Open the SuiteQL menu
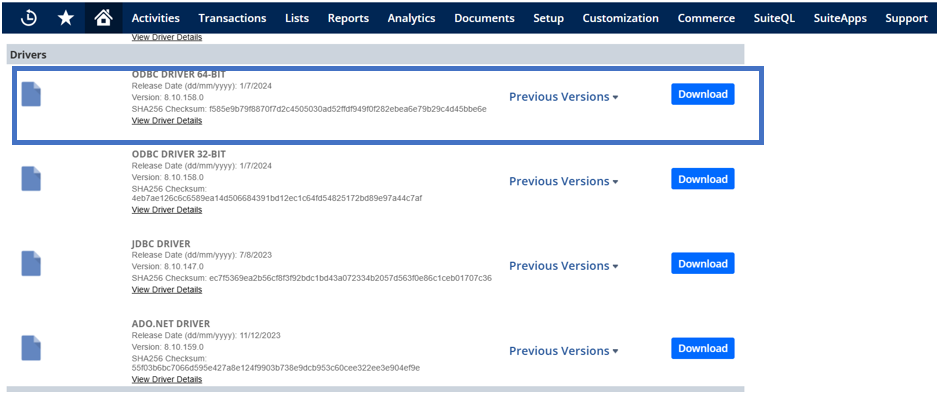 tap(774, 18)
